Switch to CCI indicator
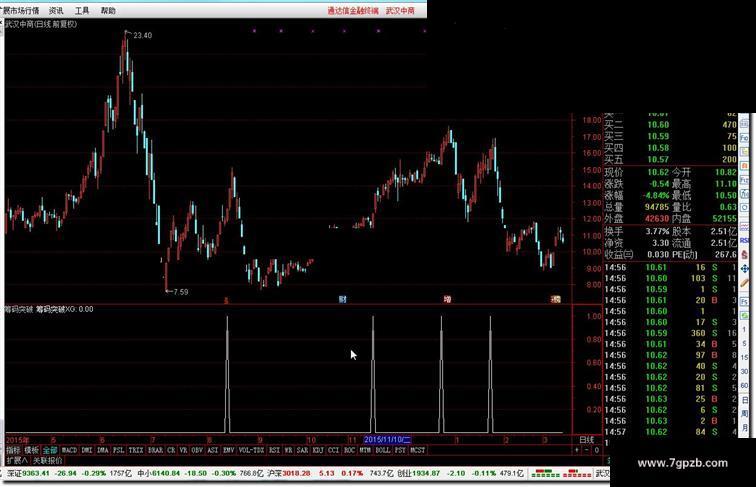The width and height of the screenshot is (756, 487). (x=334, y=450)
